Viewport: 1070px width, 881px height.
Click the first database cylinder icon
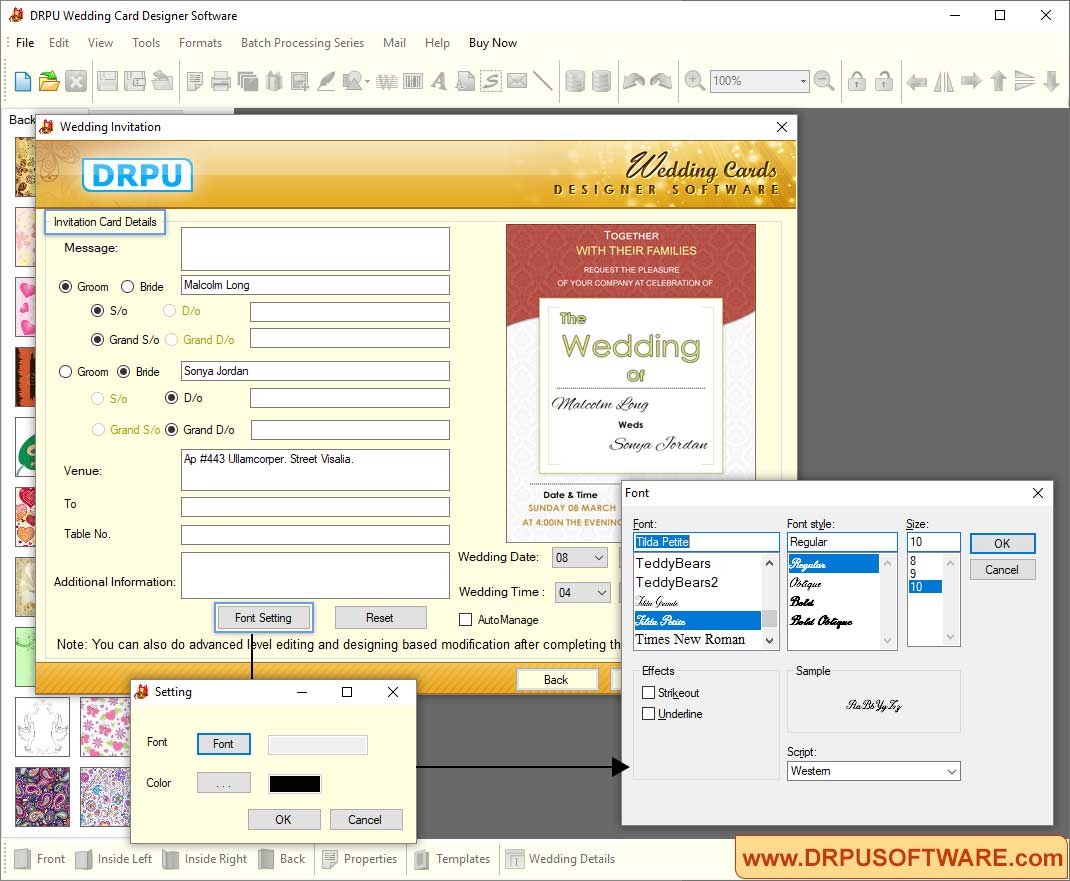pyautogui.click(x=575, y=81)
